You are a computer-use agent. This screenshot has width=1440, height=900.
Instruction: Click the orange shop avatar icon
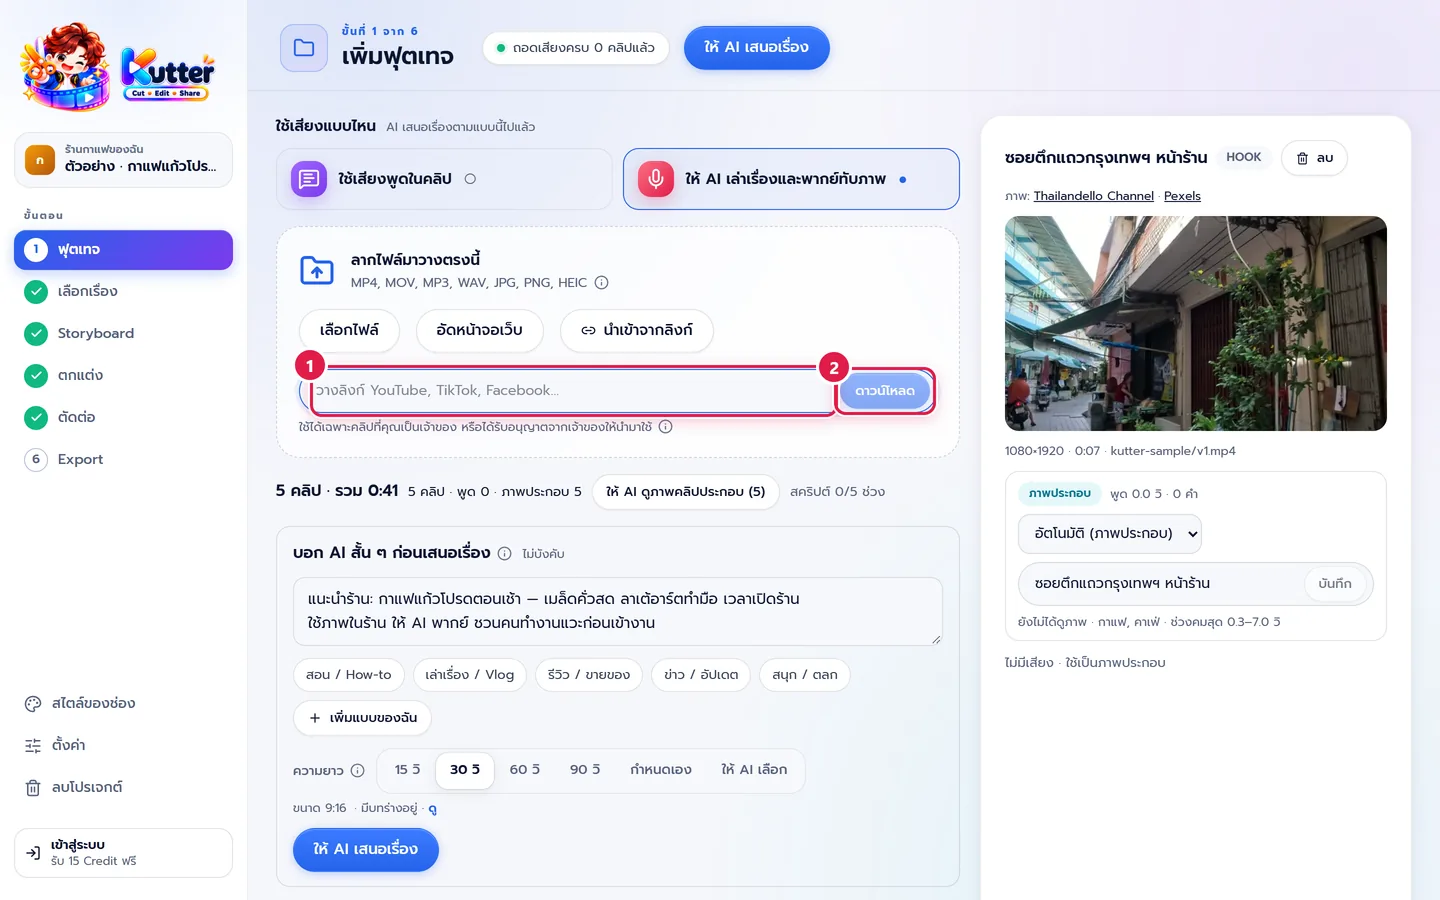40,160
